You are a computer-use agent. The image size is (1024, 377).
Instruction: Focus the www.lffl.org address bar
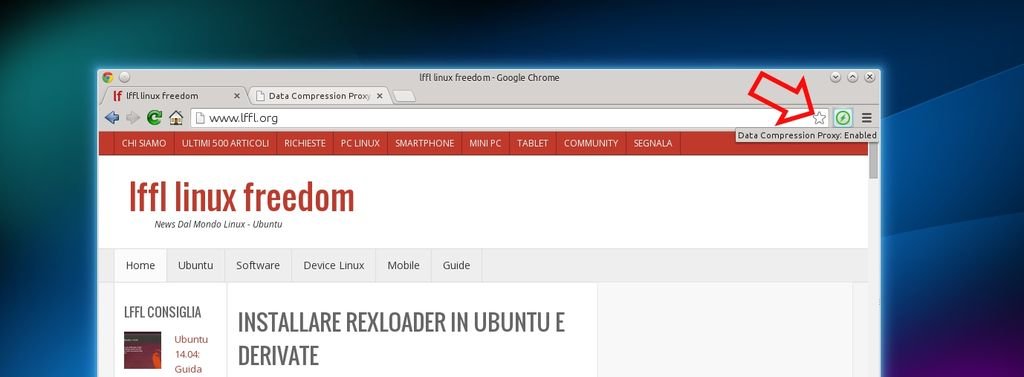[x=510, y=118]
